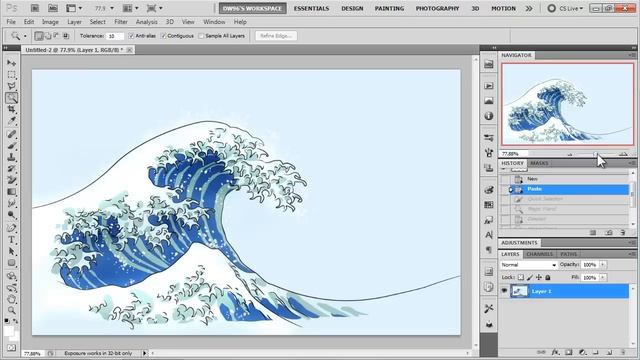Select the Shape tool
The image size is (640, 360).
click(x=11, y=263)
